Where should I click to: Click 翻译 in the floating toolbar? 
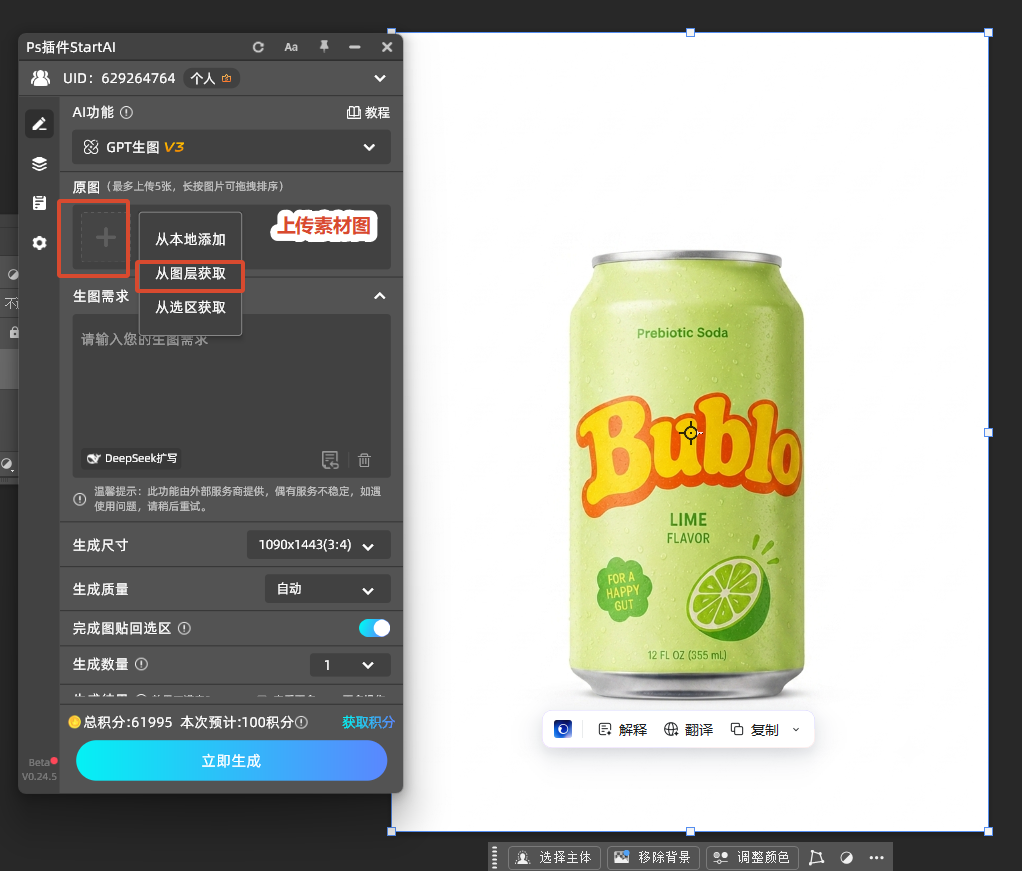tap(688, 730)
